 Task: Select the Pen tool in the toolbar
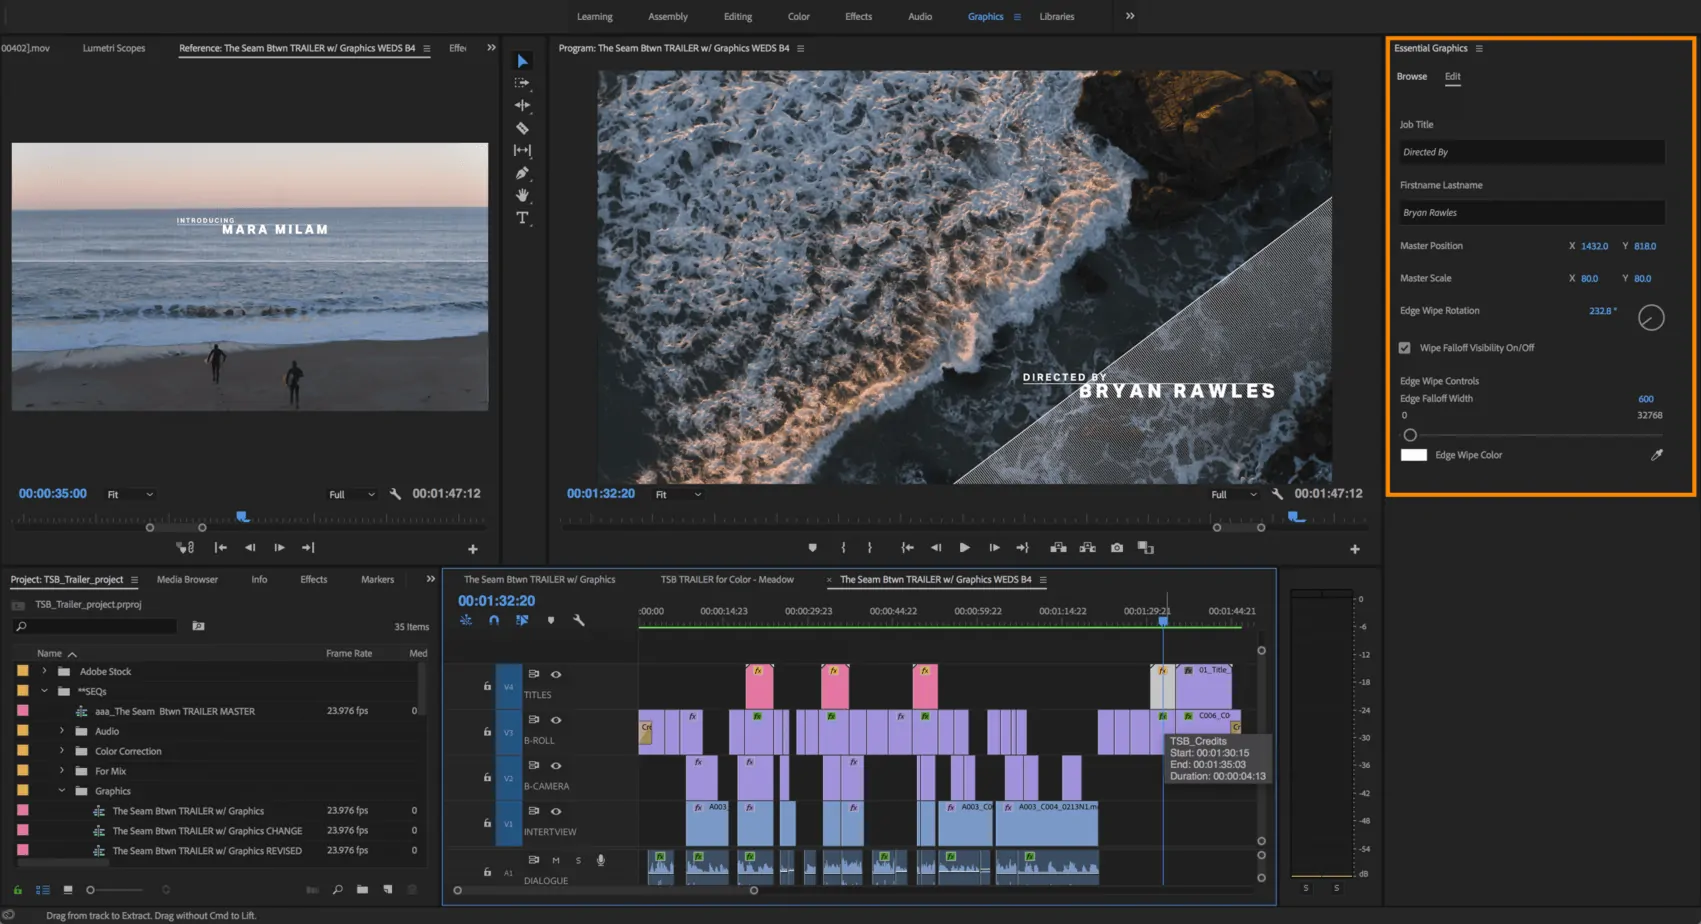pyautogui.click(x=521, y=172)
